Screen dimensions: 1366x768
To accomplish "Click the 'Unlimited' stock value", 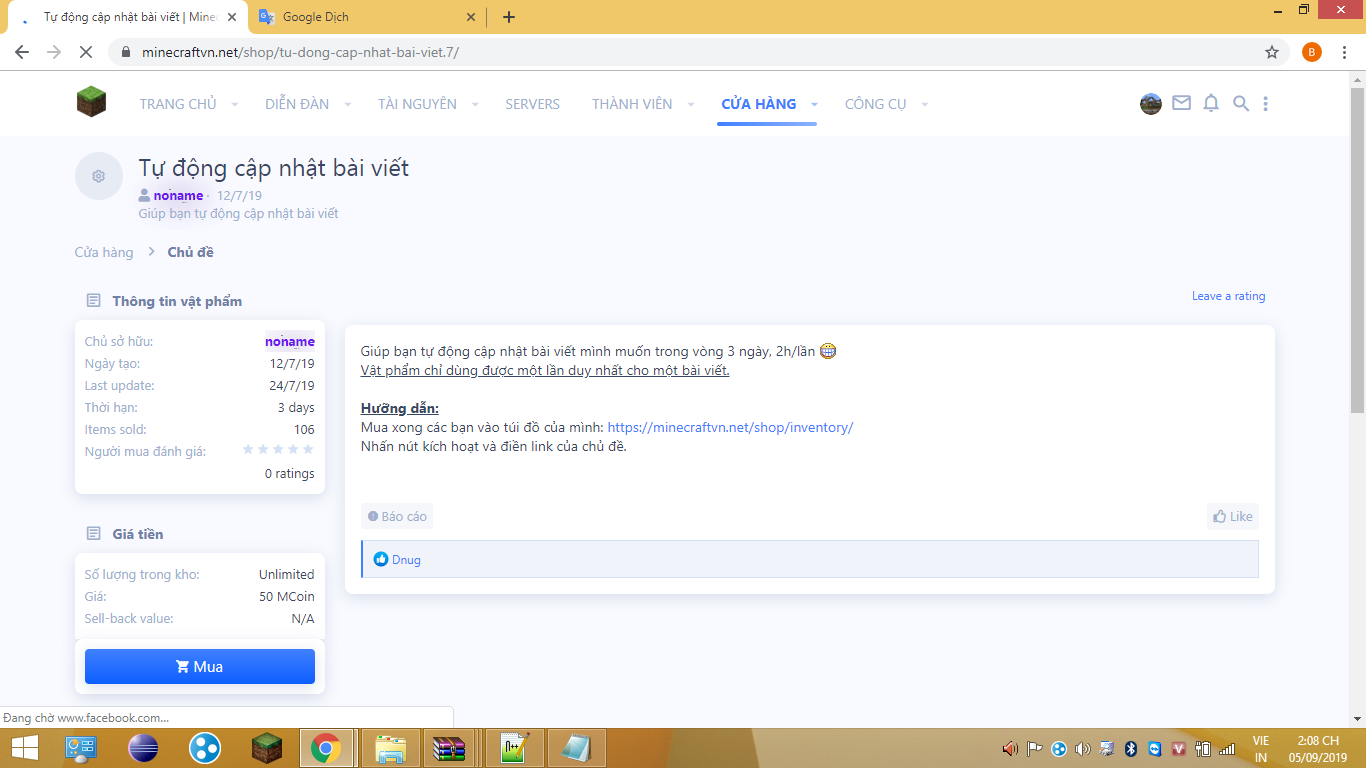I will click(x=287, y=575).
